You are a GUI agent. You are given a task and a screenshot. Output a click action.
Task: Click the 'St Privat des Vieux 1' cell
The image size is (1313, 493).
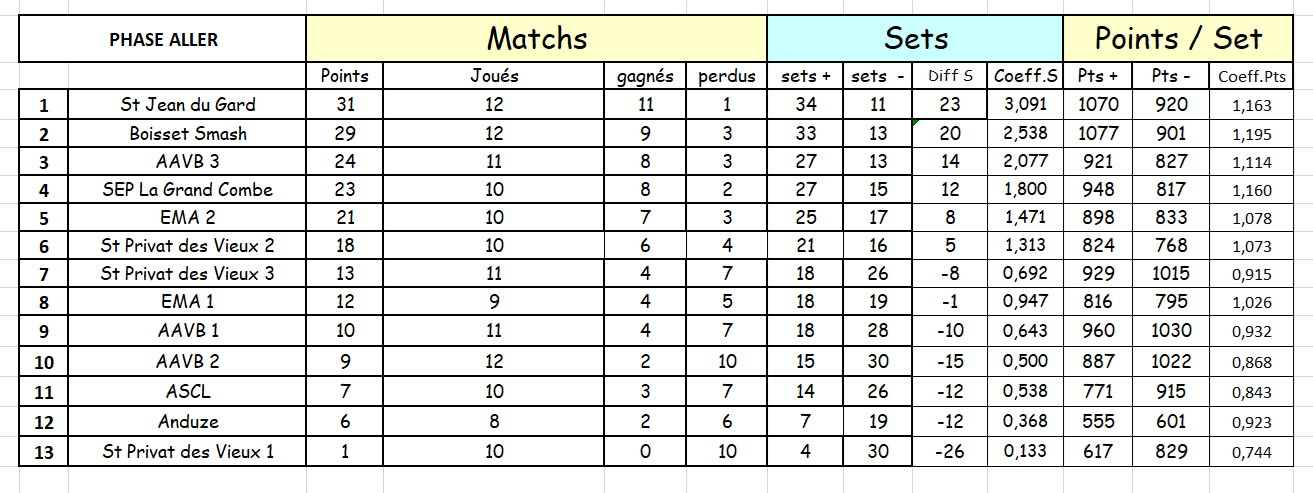point(188,452)
